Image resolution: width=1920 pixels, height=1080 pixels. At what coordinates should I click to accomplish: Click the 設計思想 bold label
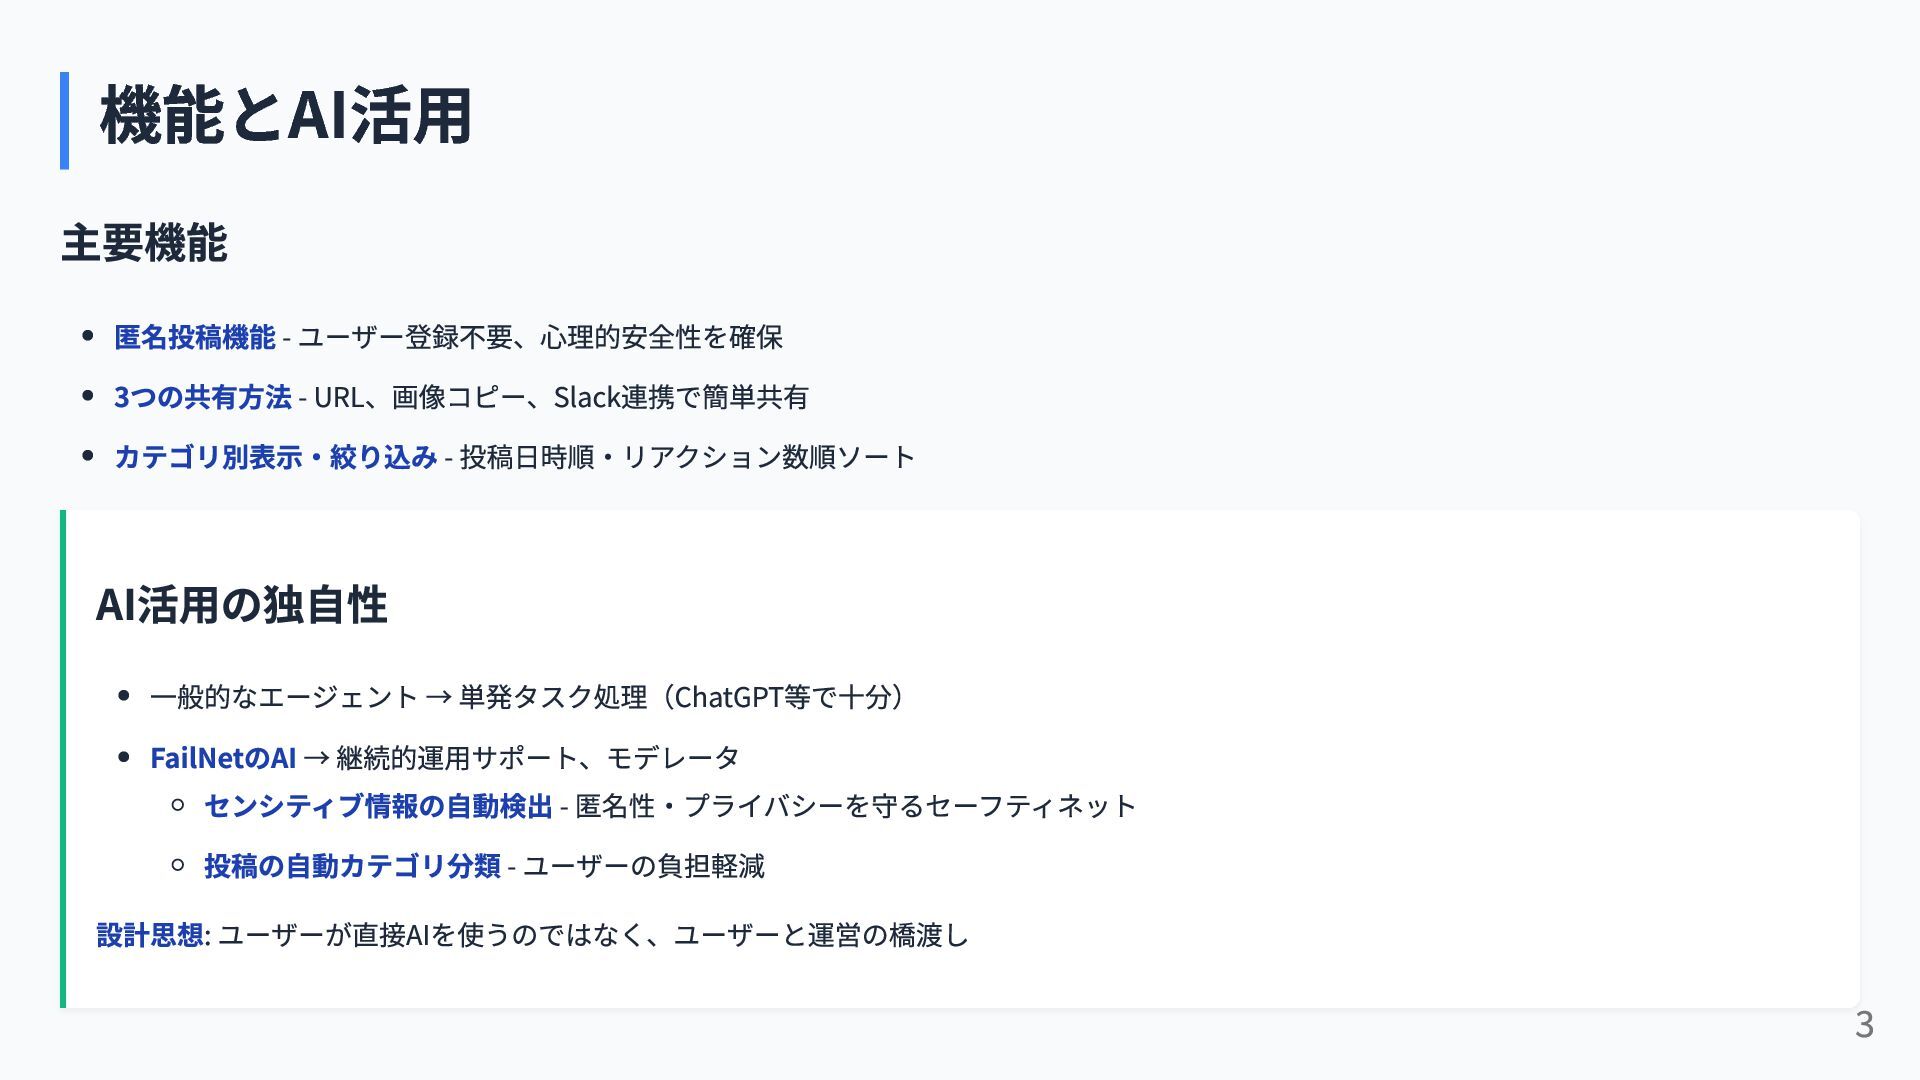coord(150,935)
